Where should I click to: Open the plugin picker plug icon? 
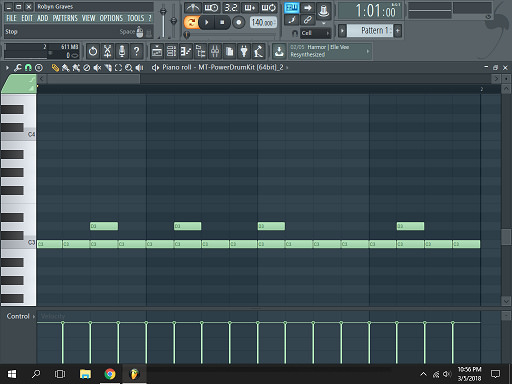pos(244,51)
